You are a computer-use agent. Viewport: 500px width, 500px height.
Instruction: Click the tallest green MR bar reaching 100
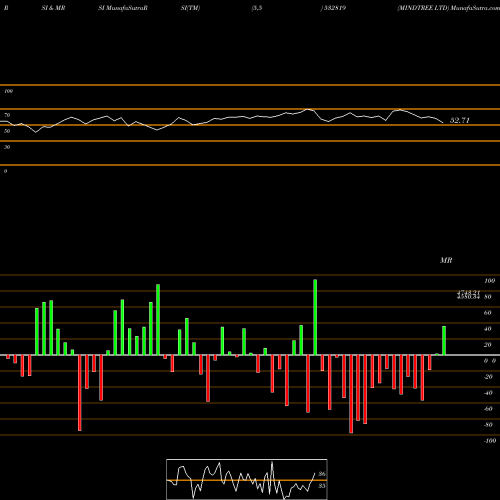click(315, 317)
